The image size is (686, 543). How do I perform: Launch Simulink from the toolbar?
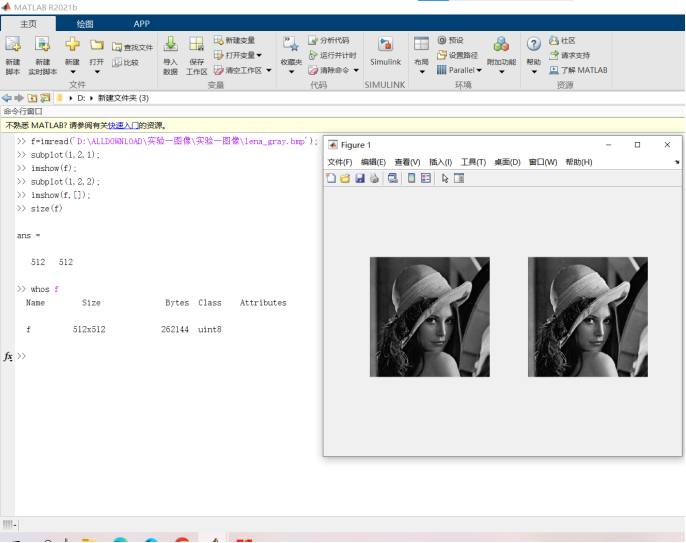pyautogui.click(x=385, y=51)
